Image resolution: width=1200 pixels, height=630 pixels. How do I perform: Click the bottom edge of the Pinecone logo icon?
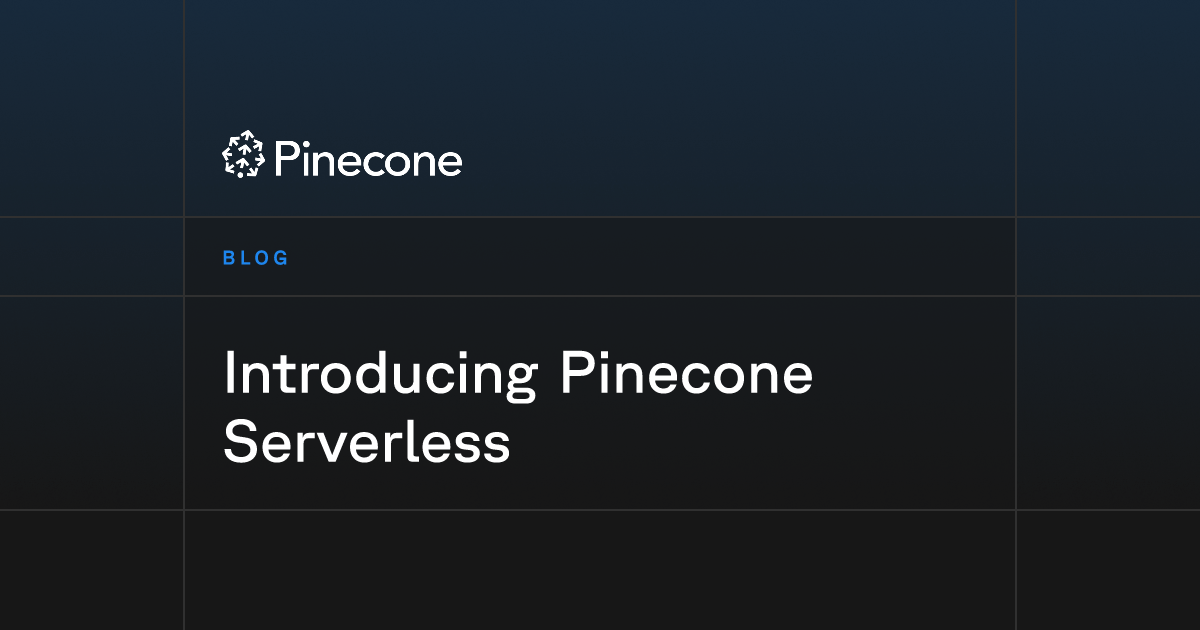coord(243,174)
